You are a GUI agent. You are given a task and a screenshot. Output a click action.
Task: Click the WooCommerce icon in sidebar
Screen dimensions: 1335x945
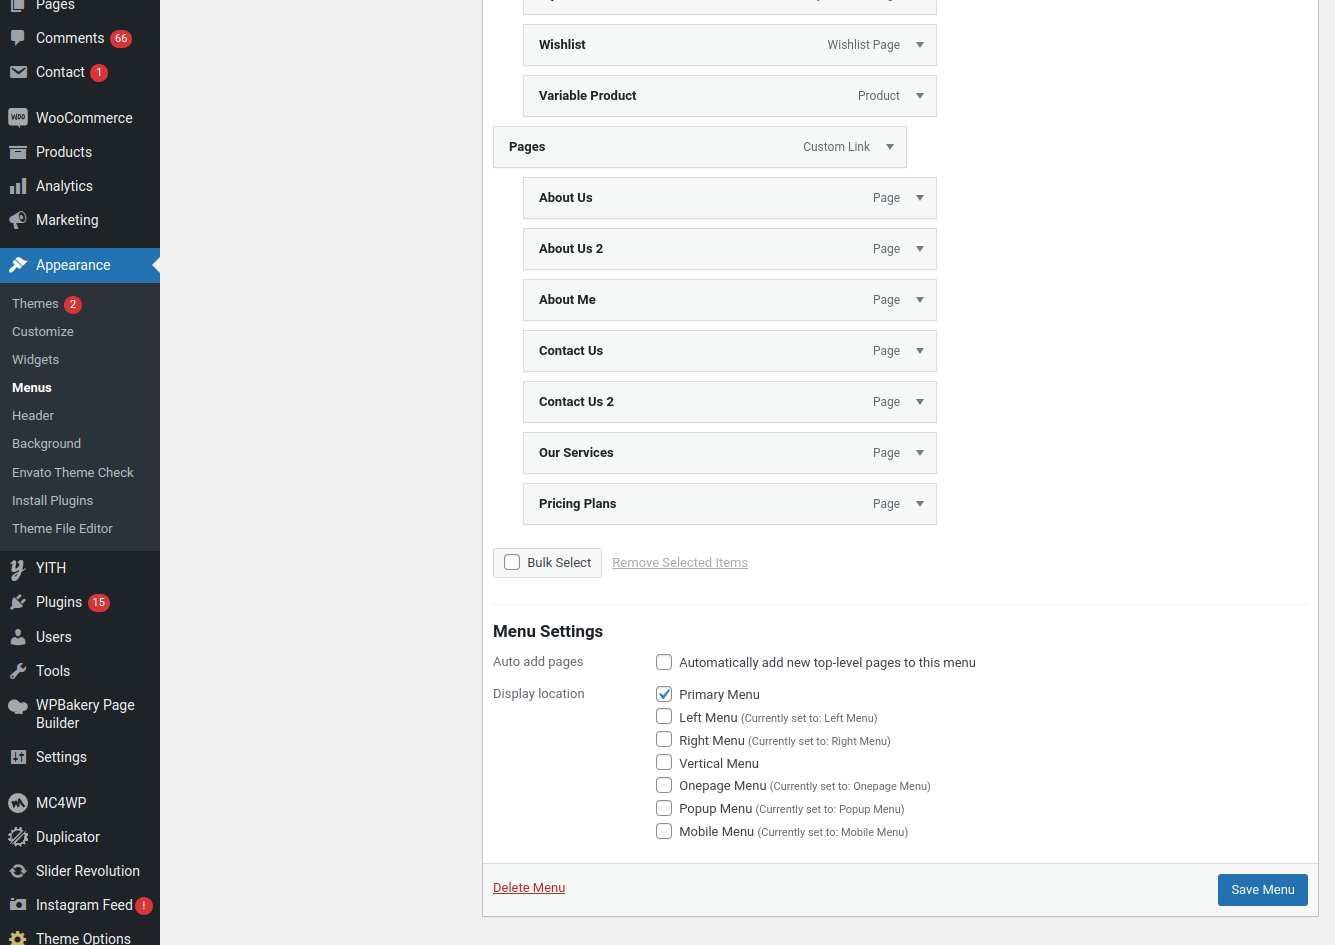pos(18,118)
